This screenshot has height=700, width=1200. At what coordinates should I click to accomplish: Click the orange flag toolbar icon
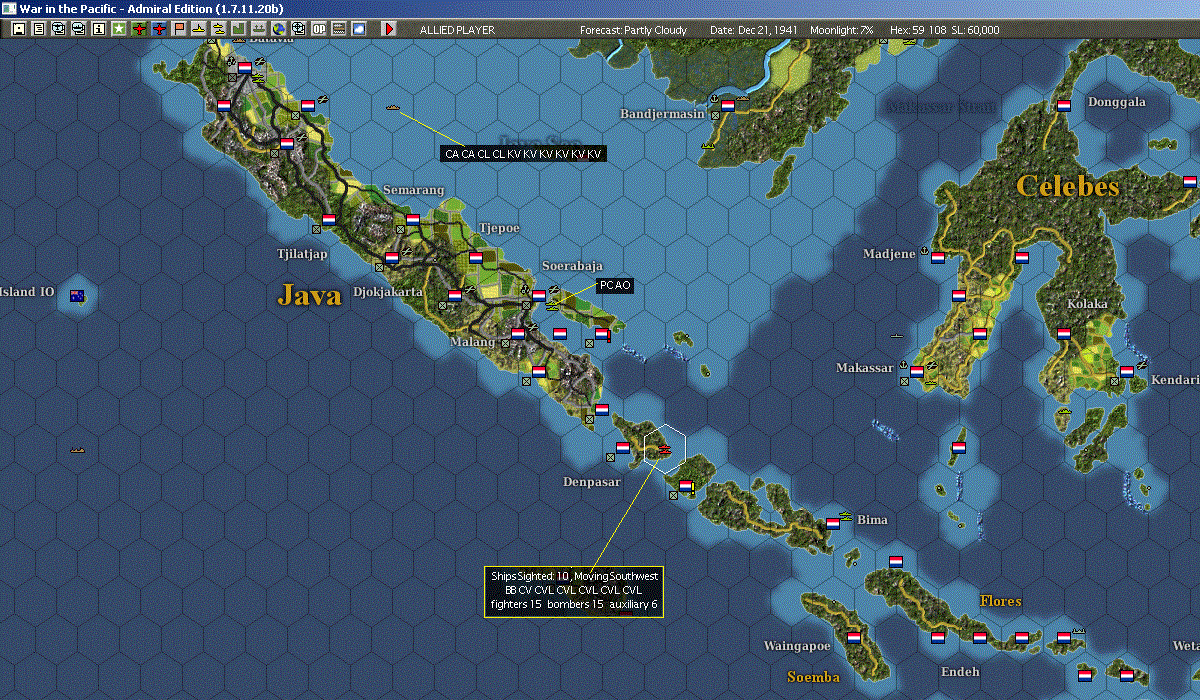[x=179, y=29]
